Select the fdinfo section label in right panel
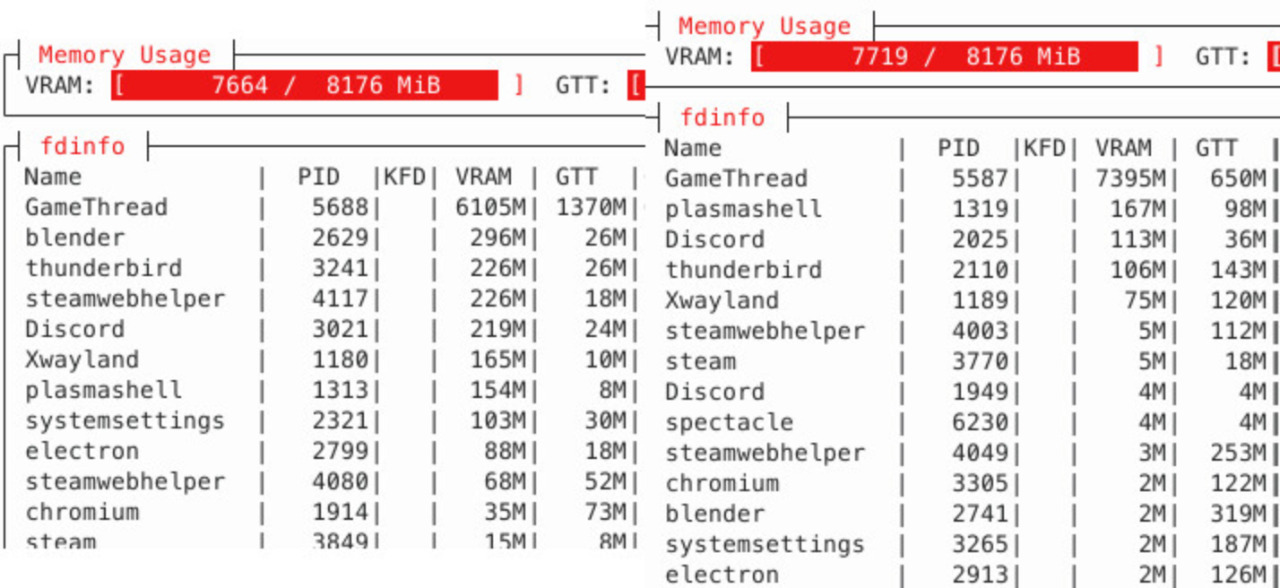 pos(722,117)
